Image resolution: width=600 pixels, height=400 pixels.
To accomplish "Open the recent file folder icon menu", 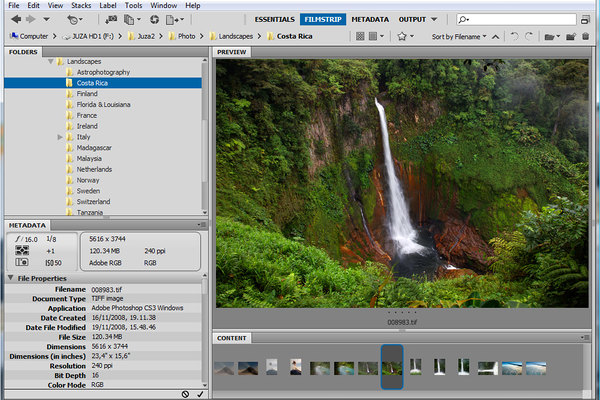I will pos(552,37).
